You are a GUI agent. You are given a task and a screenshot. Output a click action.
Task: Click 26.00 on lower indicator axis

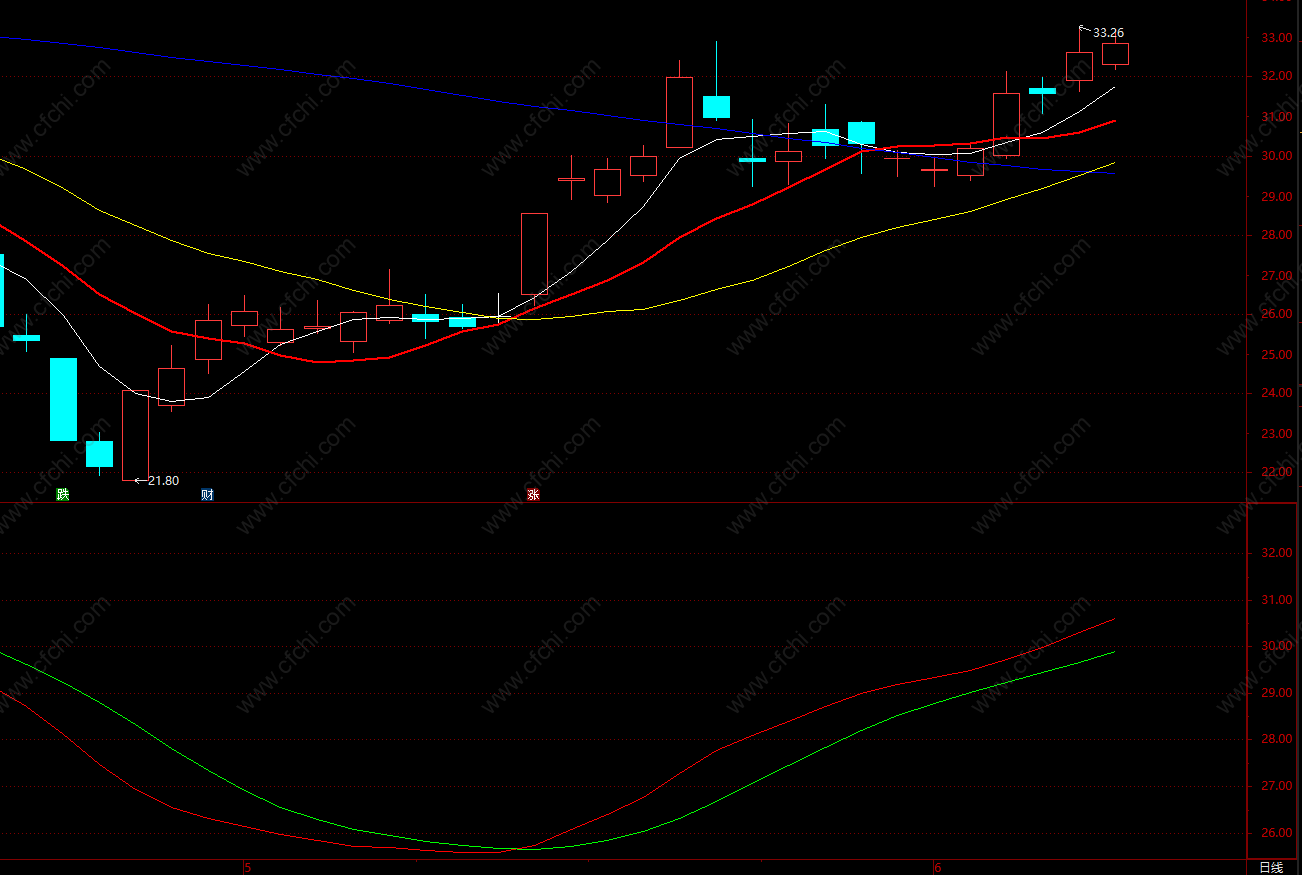coord(1275,833)
